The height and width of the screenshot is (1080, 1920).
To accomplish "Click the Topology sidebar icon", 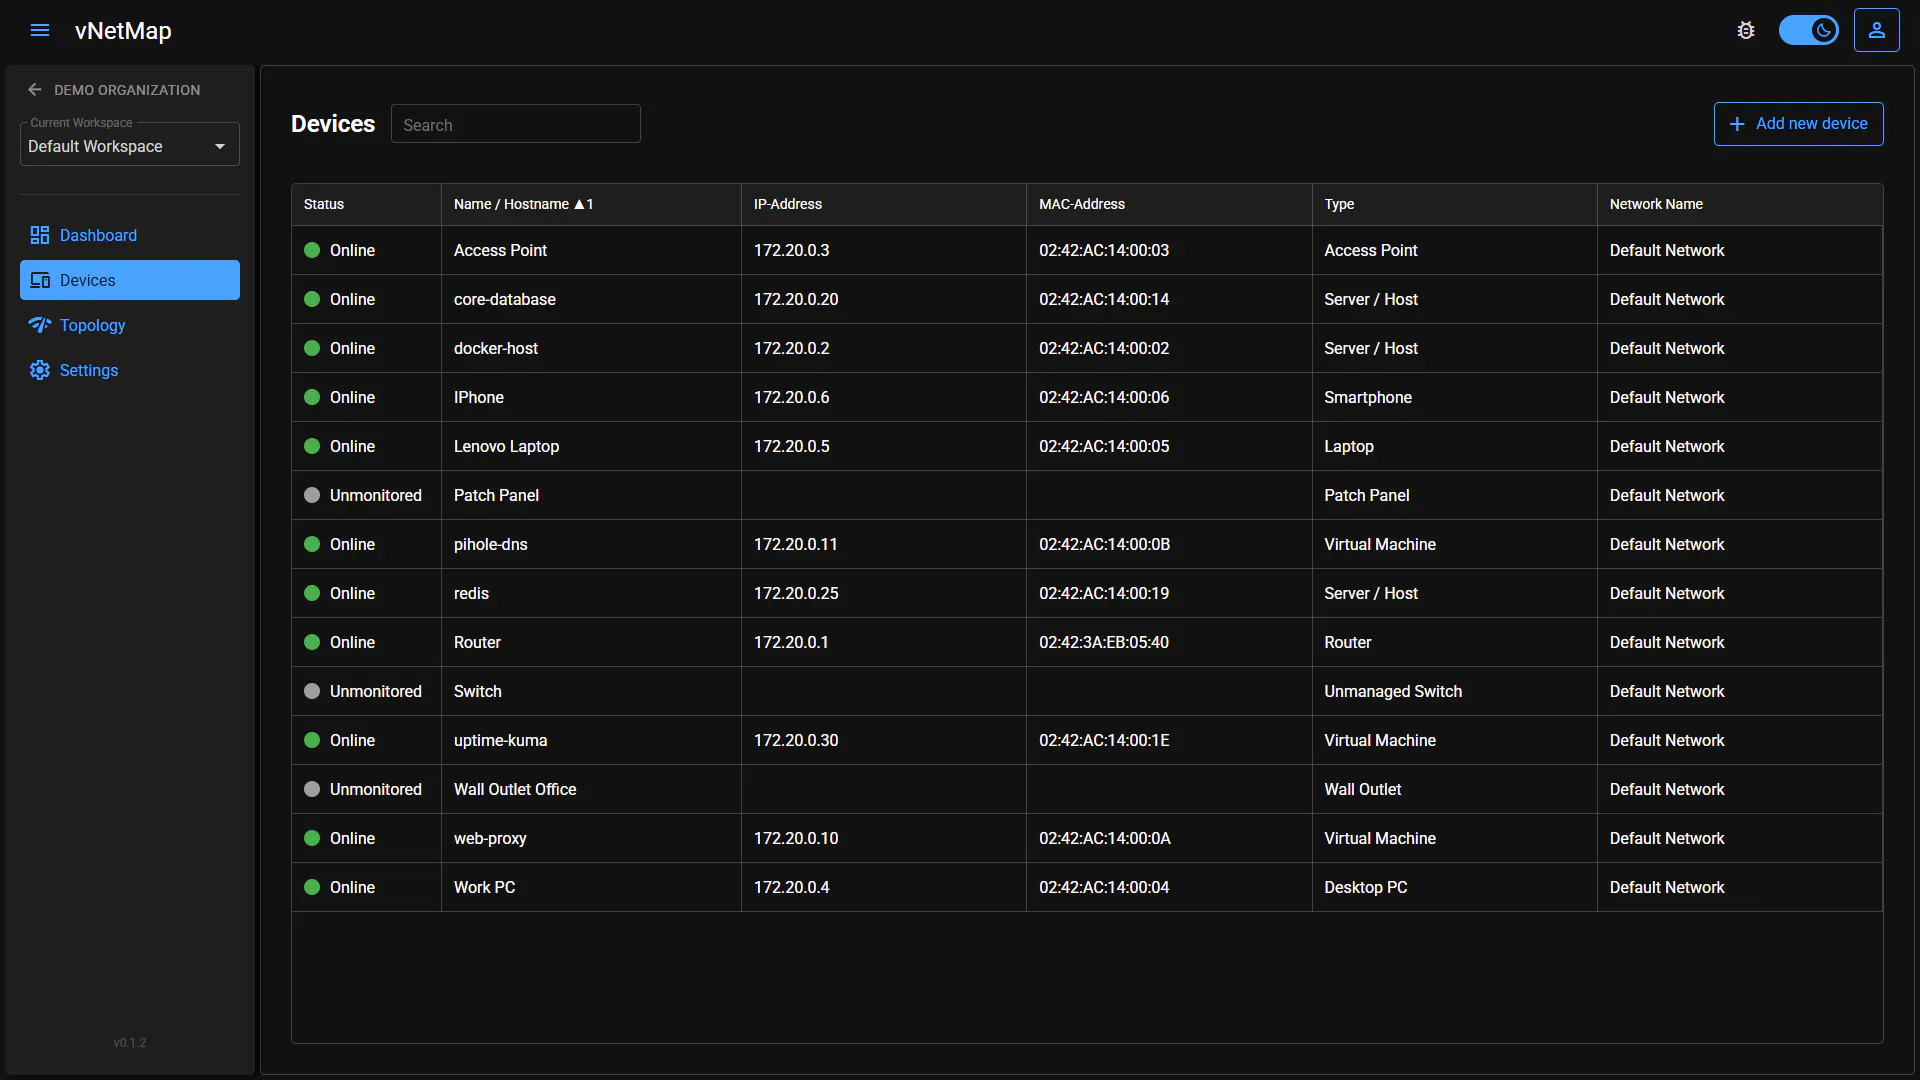I will 40,325.
